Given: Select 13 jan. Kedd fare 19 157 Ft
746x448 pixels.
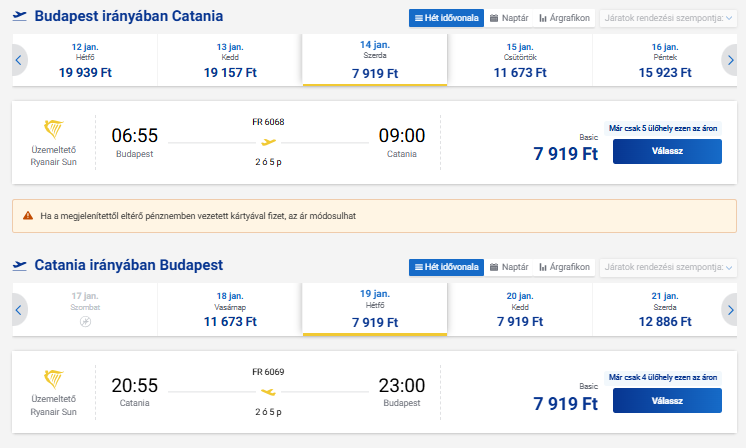Looking at the screenshot, I should (230, 61).
